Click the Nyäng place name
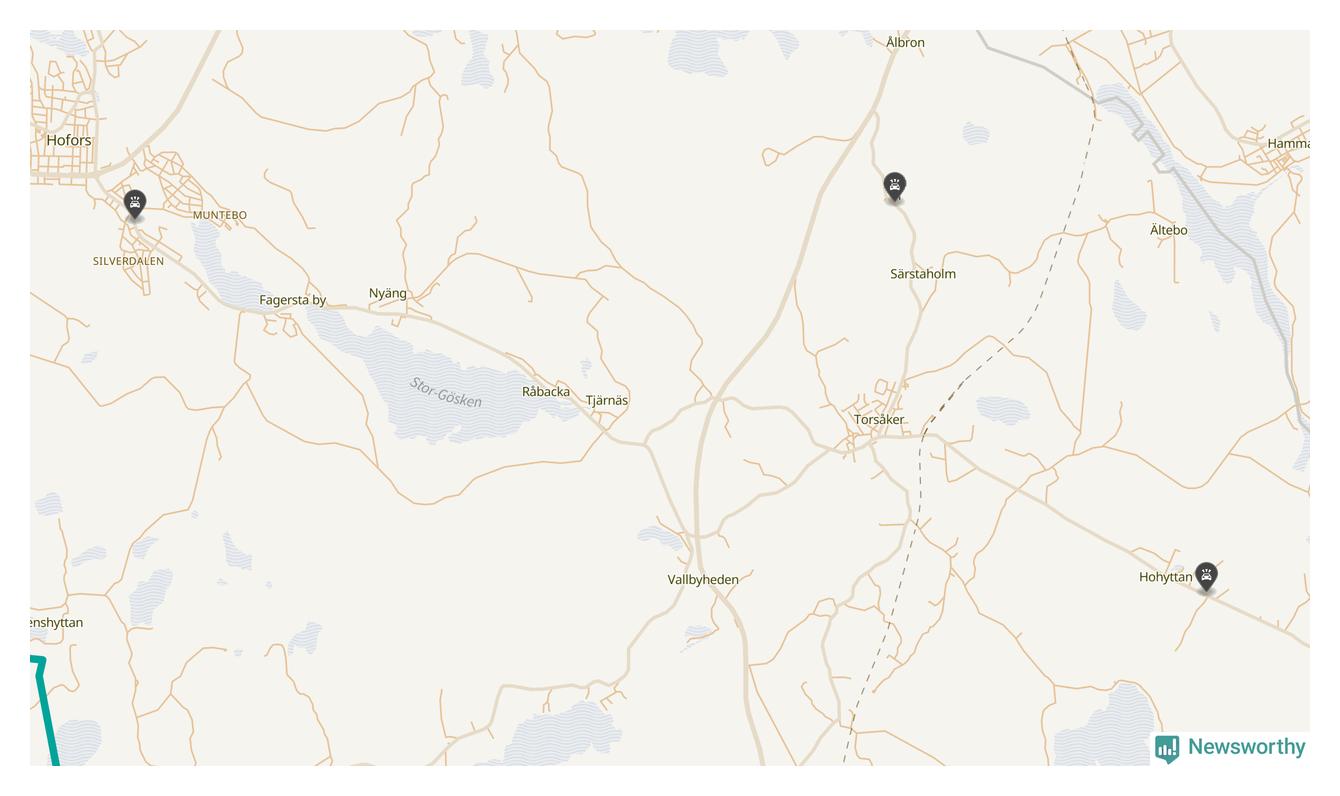The height and width of the screenshot is (796, 1340). (x=388, y=293)
